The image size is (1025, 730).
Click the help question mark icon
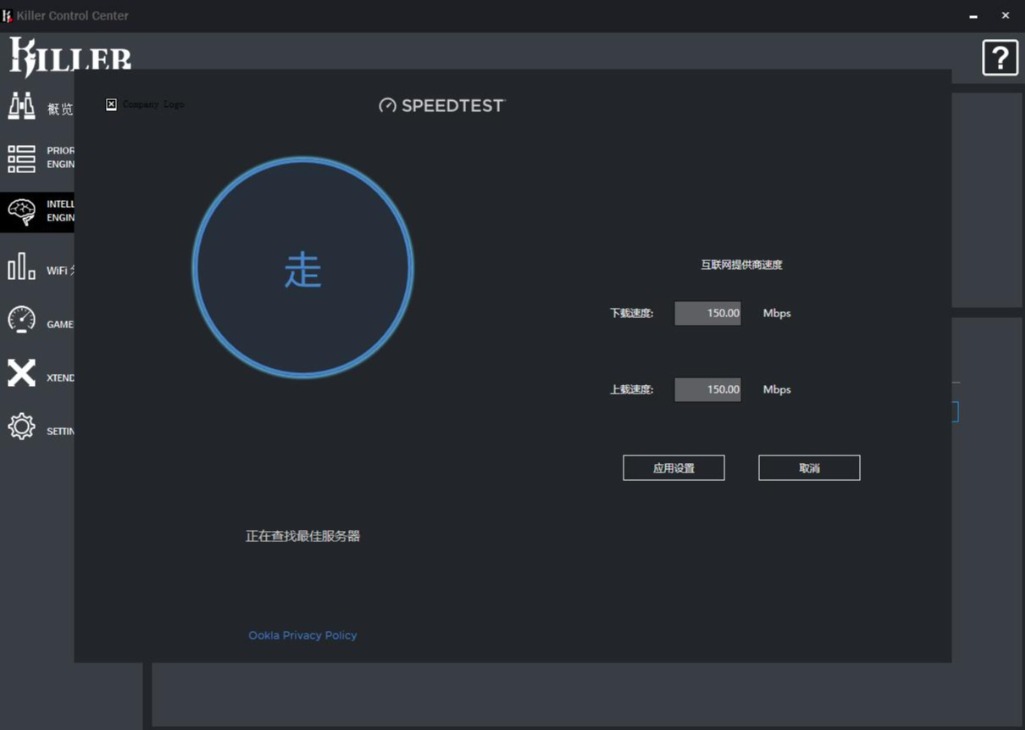click(1000, 58)
